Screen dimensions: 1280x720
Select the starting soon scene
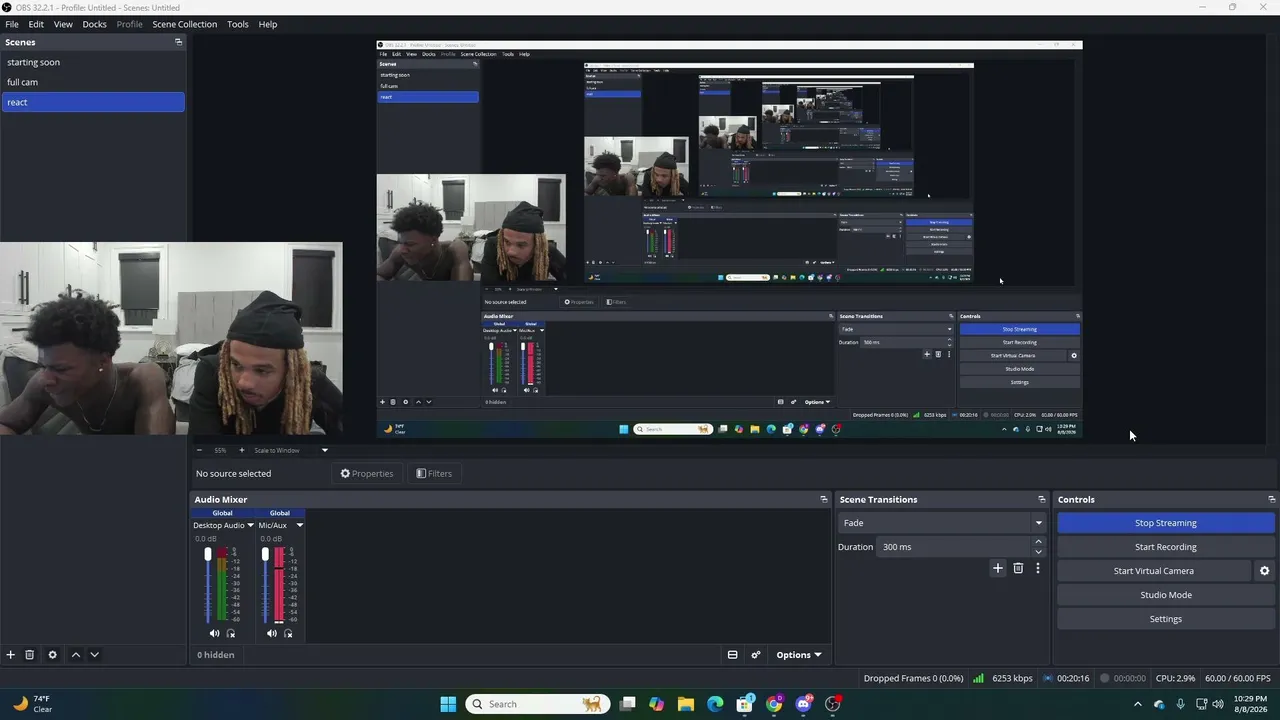(93, 62)
